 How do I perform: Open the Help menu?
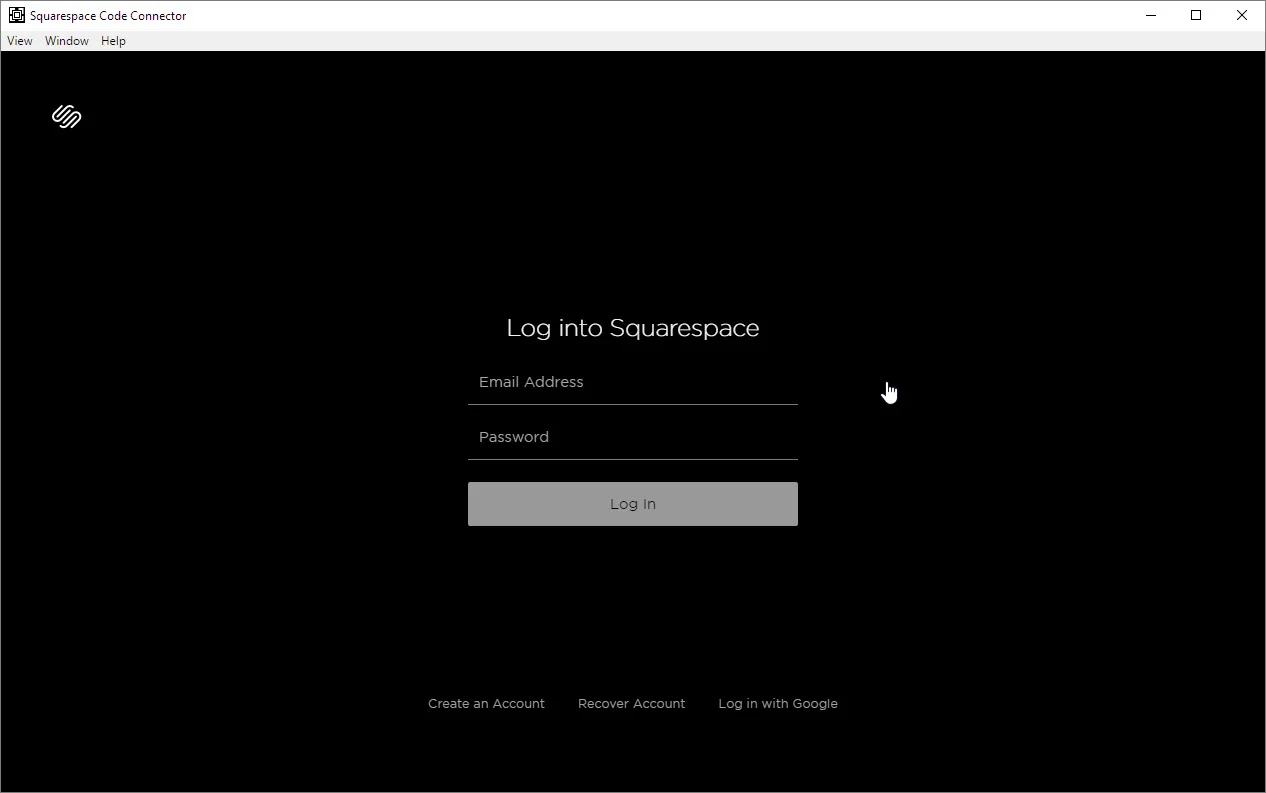click(x=113, y=41)
